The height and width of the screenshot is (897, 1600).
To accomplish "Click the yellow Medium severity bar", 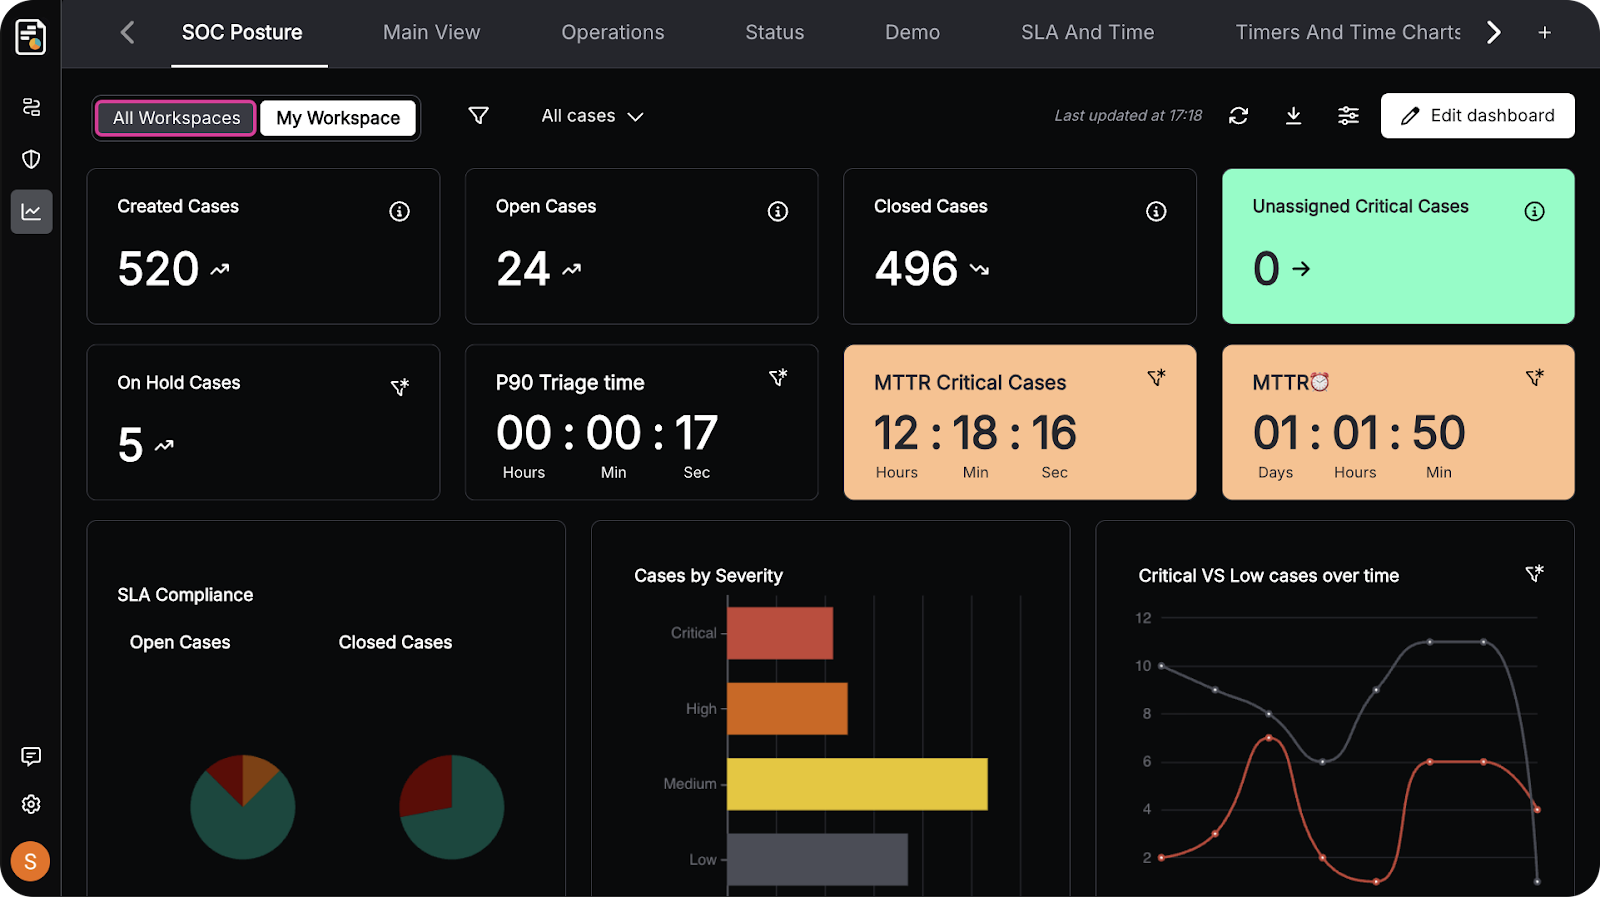I will (x=857, y=784).
